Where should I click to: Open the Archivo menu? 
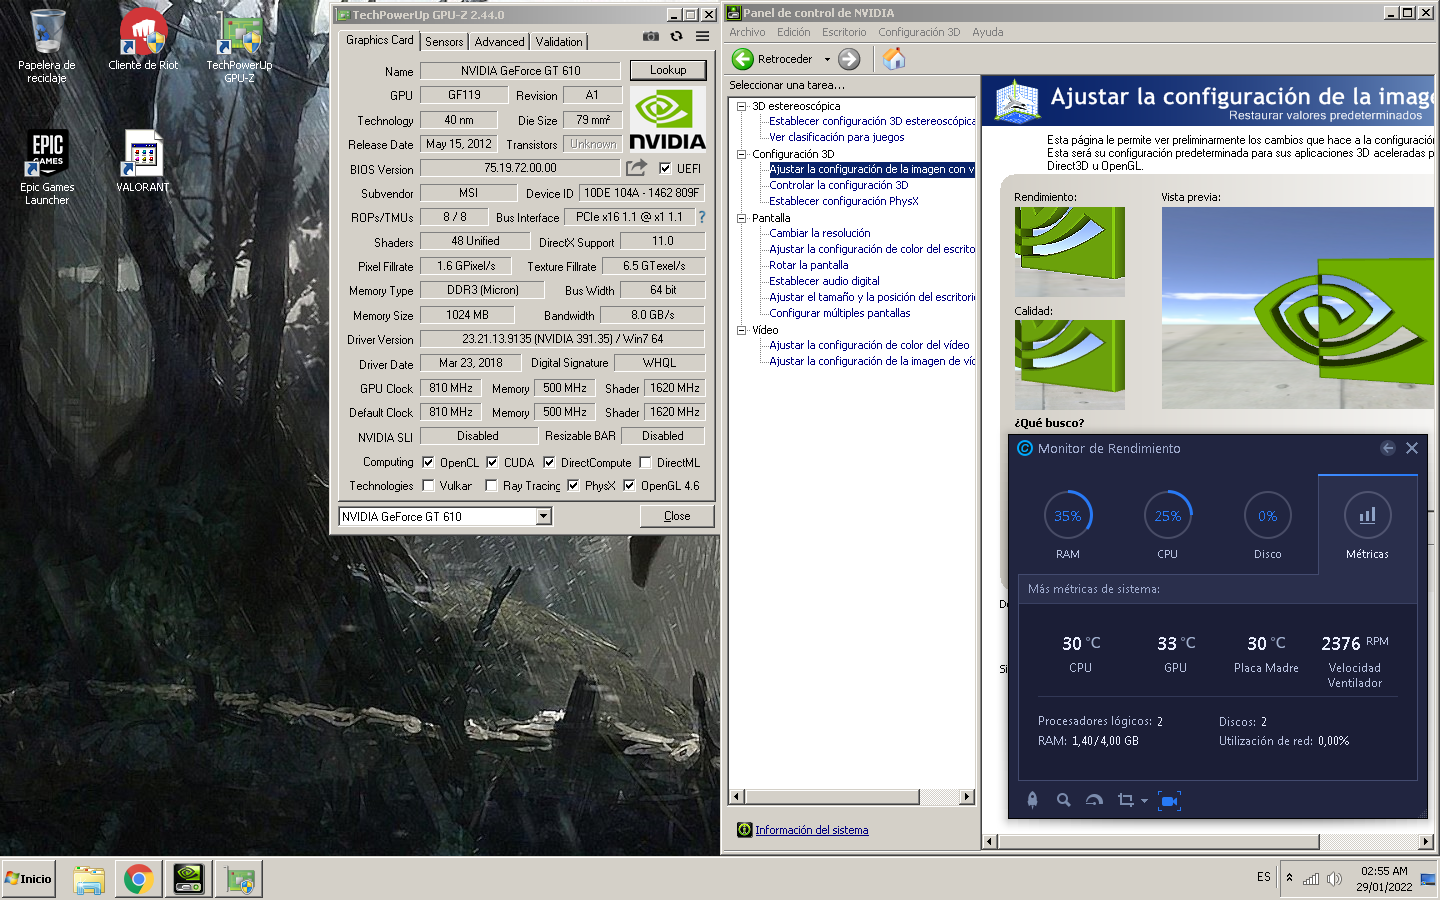point(747,32)
